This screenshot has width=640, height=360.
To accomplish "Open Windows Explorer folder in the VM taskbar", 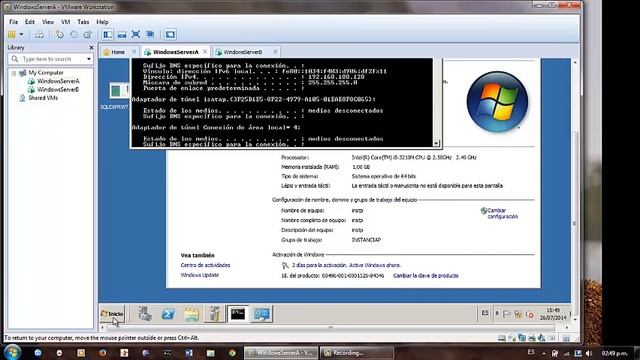I will 191,313.
